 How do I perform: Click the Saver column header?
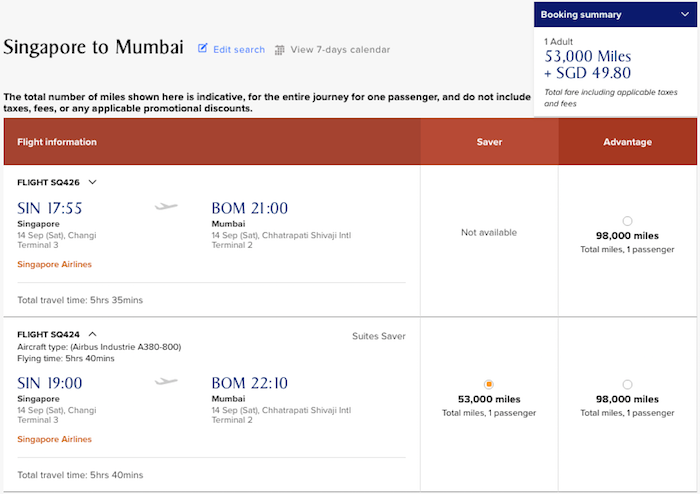point(489,142)
